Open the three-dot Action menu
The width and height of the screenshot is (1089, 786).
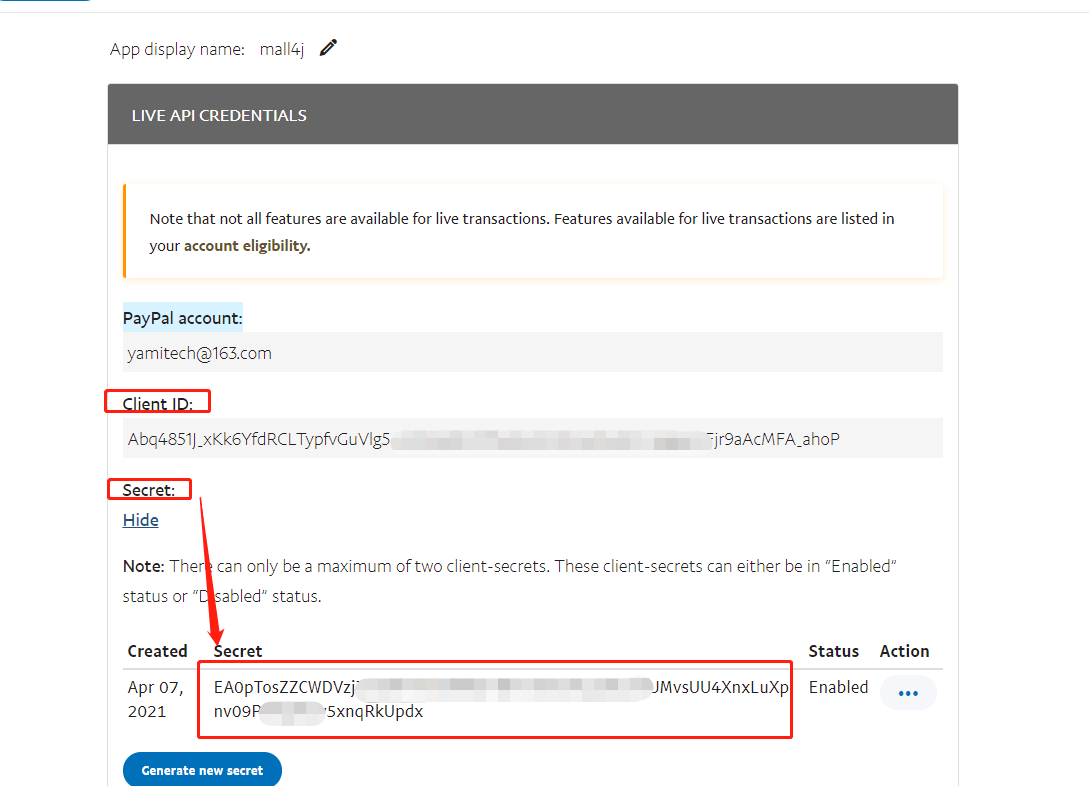coord(908,693)
